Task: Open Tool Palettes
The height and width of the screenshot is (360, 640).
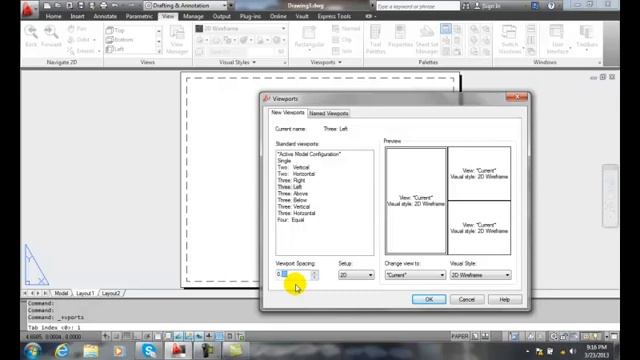Action: 376,40
